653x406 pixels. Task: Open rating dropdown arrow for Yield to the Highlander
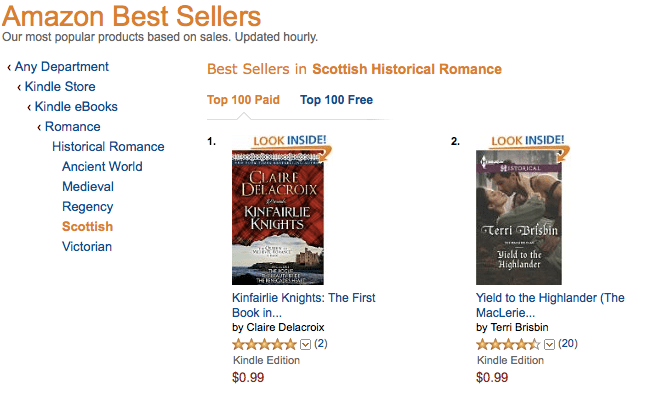(549, 344)
